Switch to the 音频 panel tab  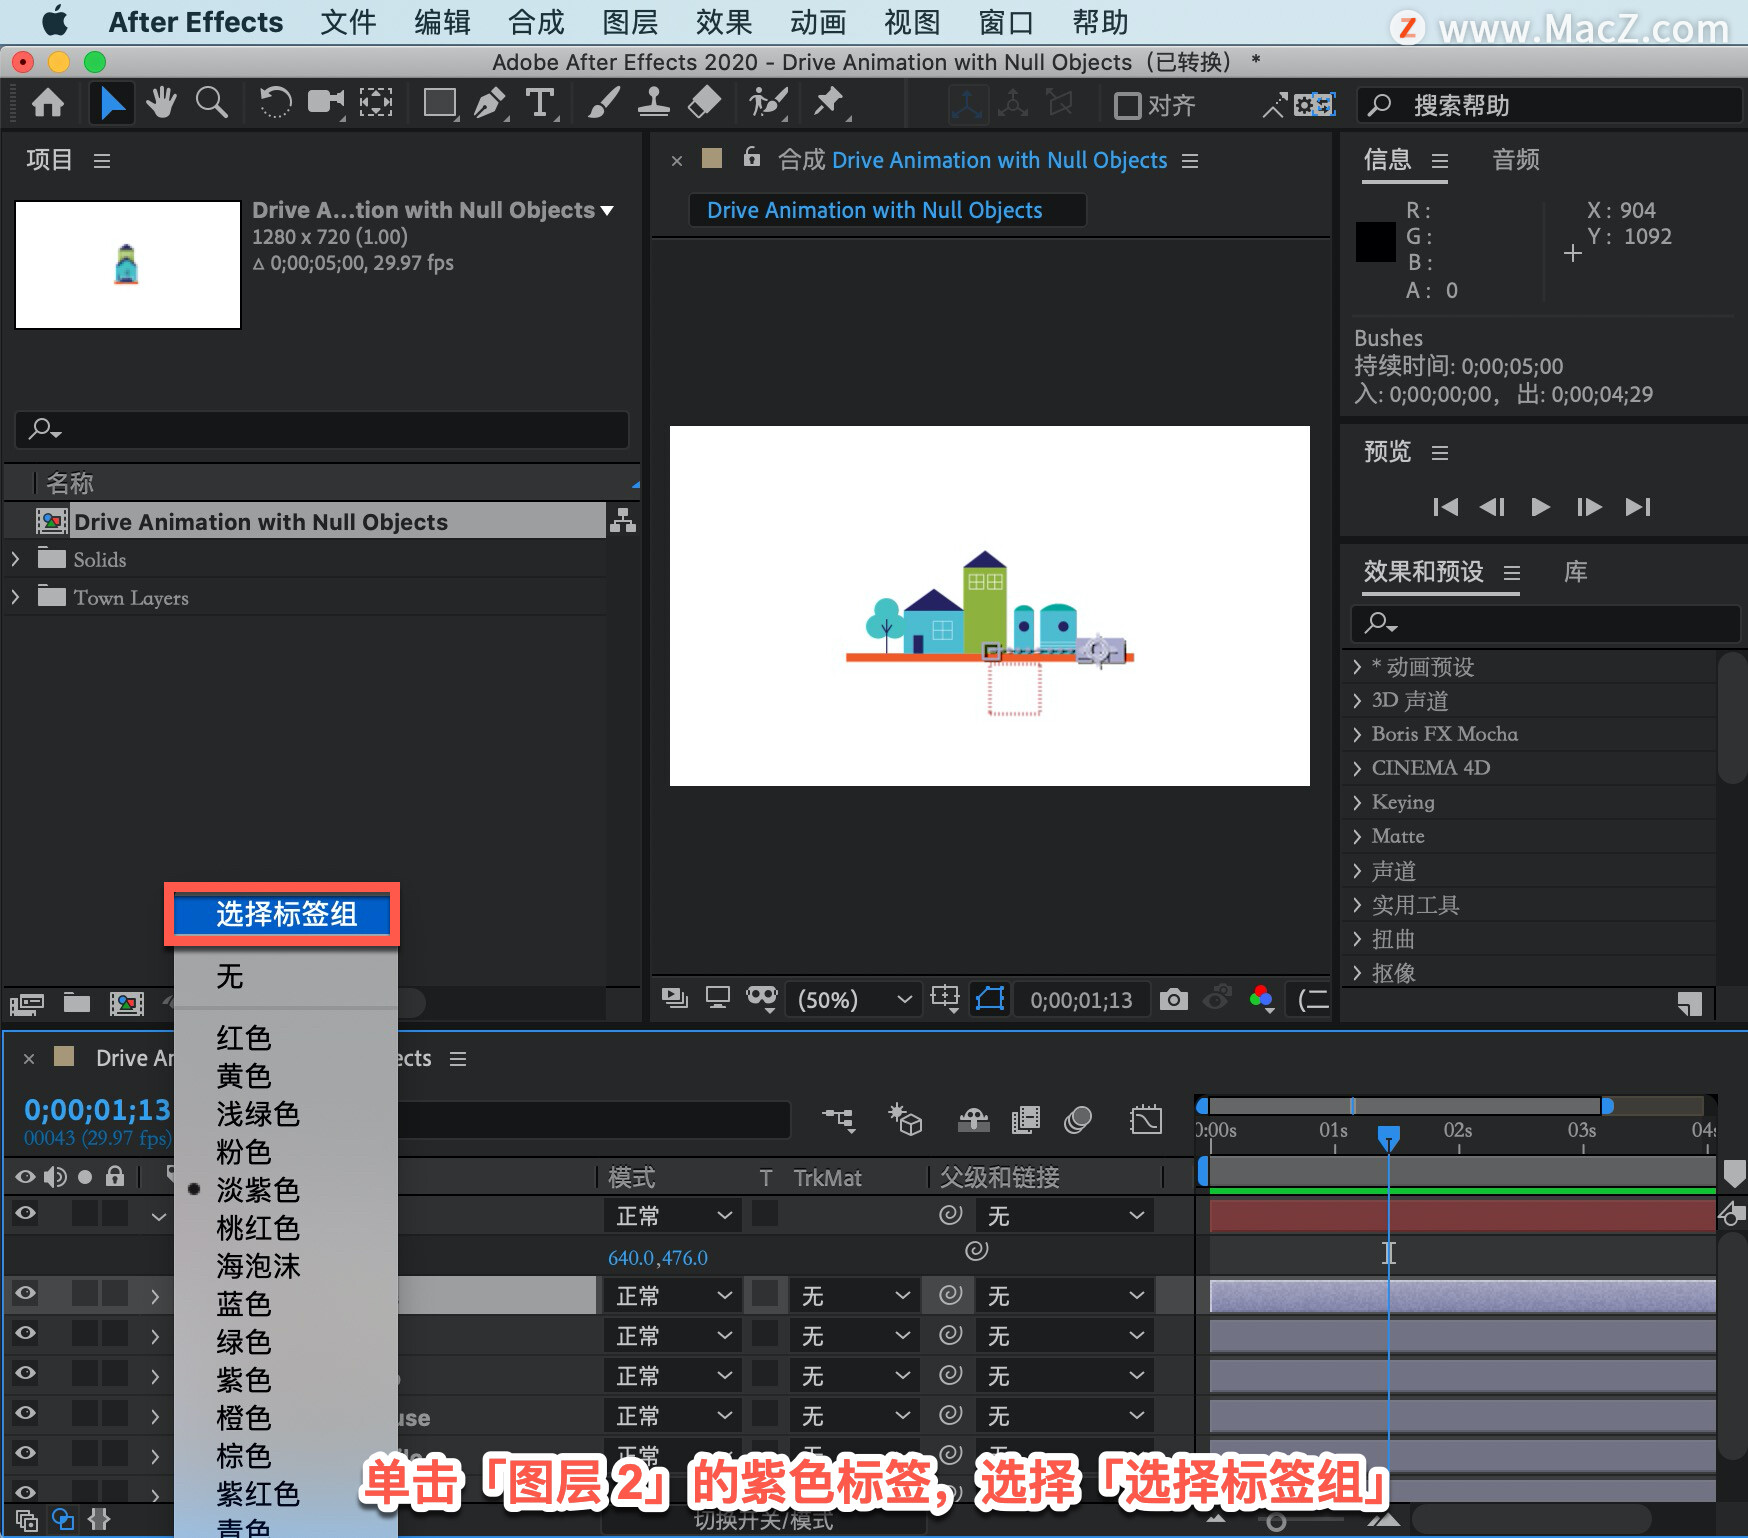coord(1516,159)
